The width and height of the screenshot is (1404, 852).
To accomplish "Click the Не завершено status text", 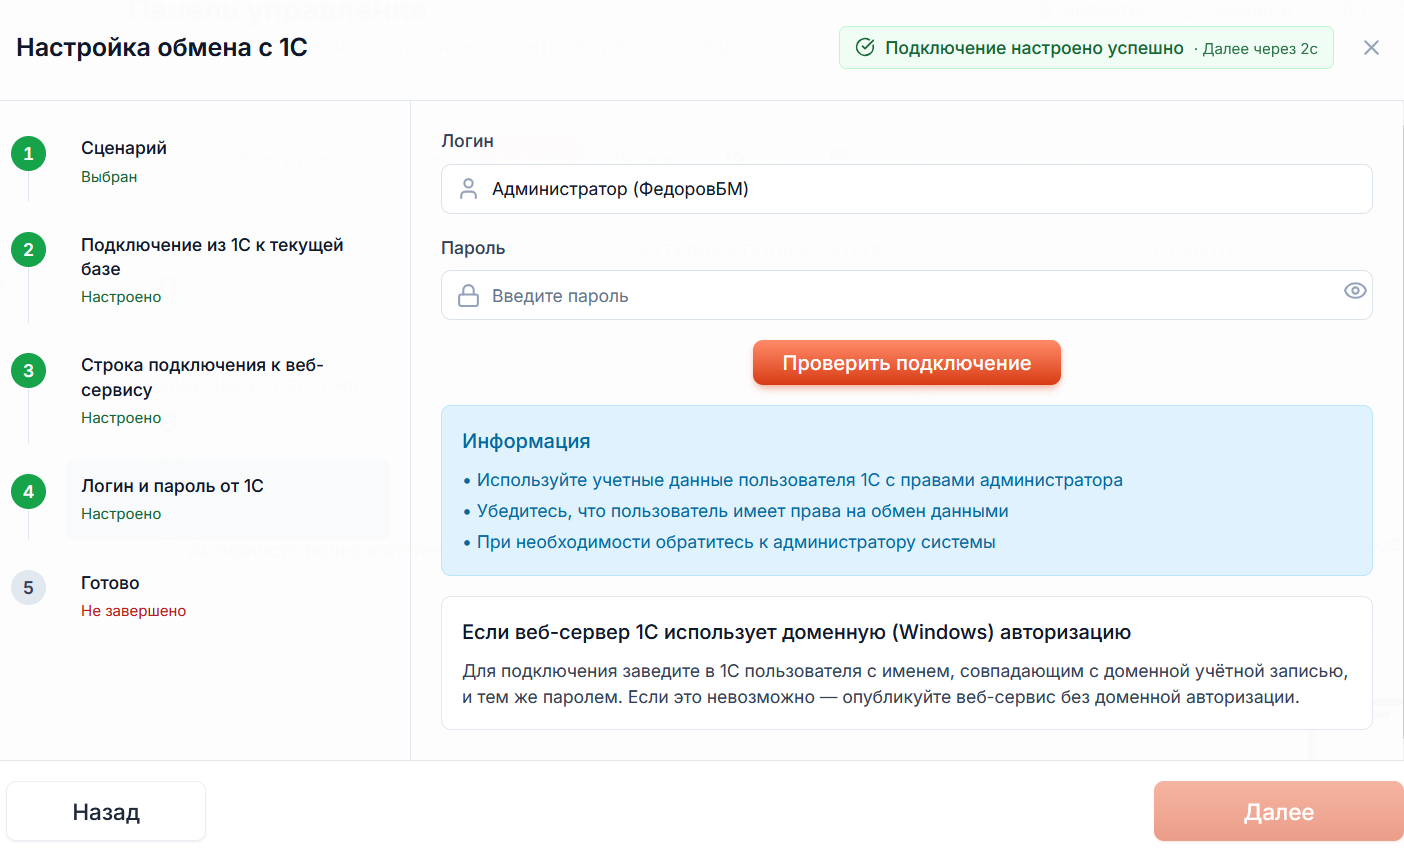I will pos(133,611).
